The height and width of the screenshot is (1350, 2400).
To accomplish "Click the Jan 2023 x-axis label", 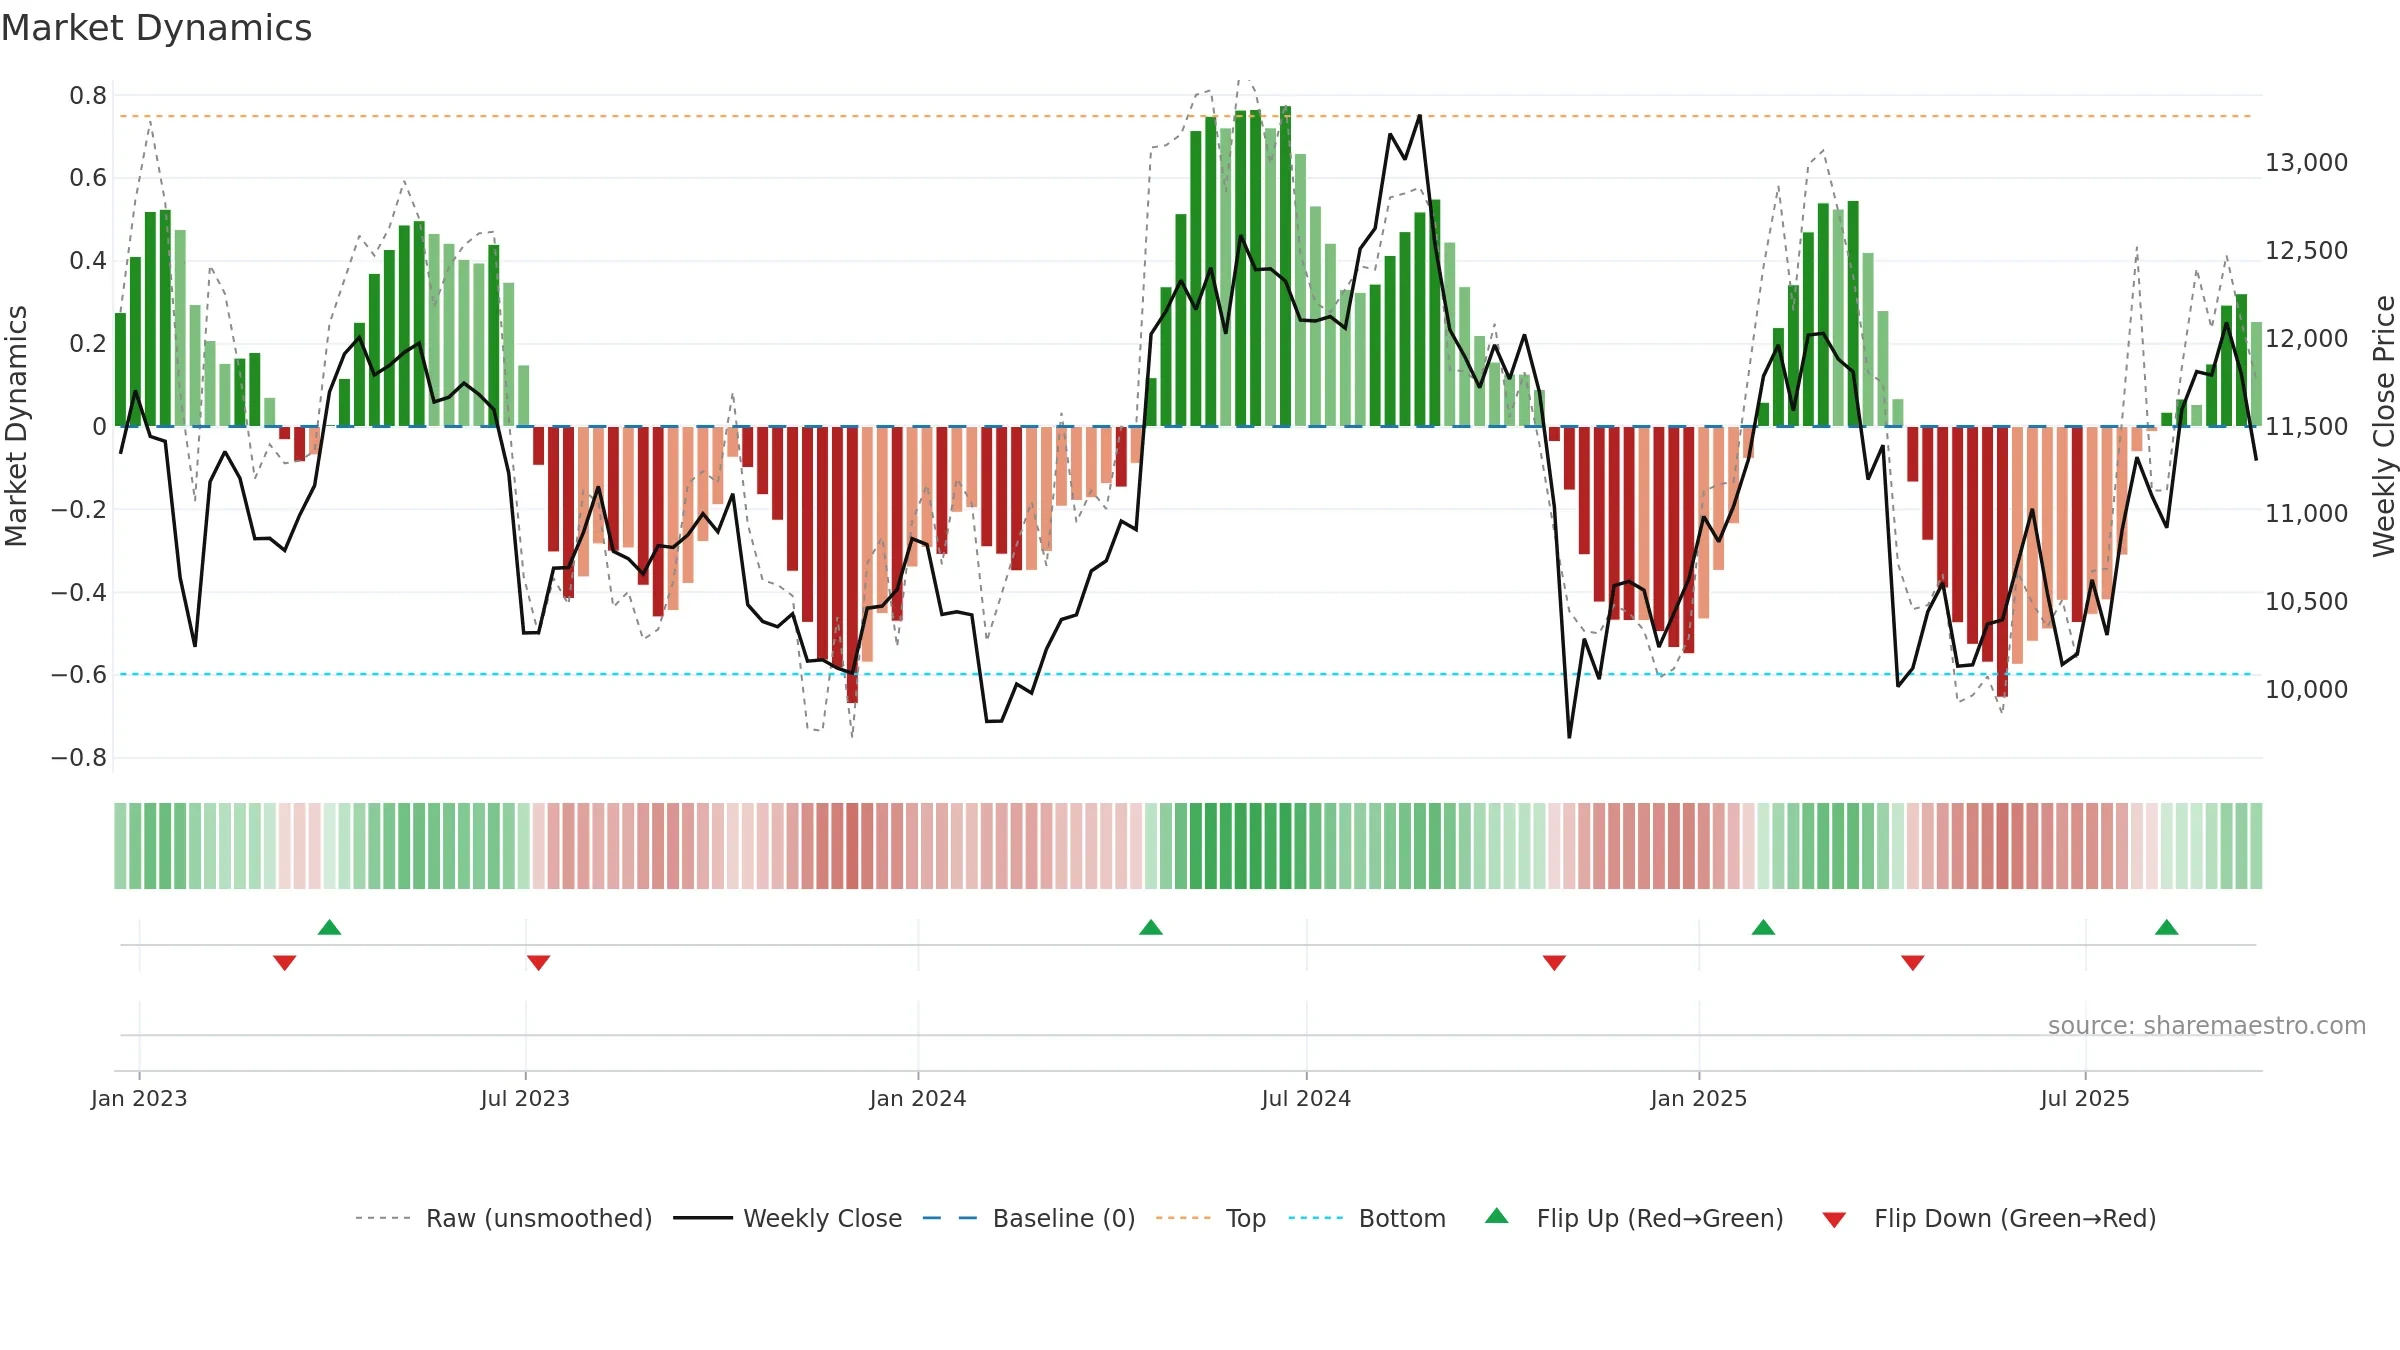I will point(139,1098).
